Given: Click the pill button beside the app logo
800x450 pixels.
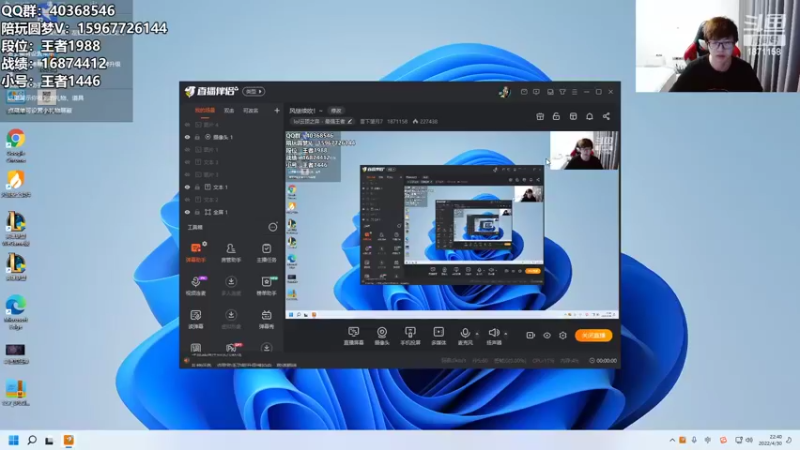Looking at the screenshot, I should click(254, 92).
